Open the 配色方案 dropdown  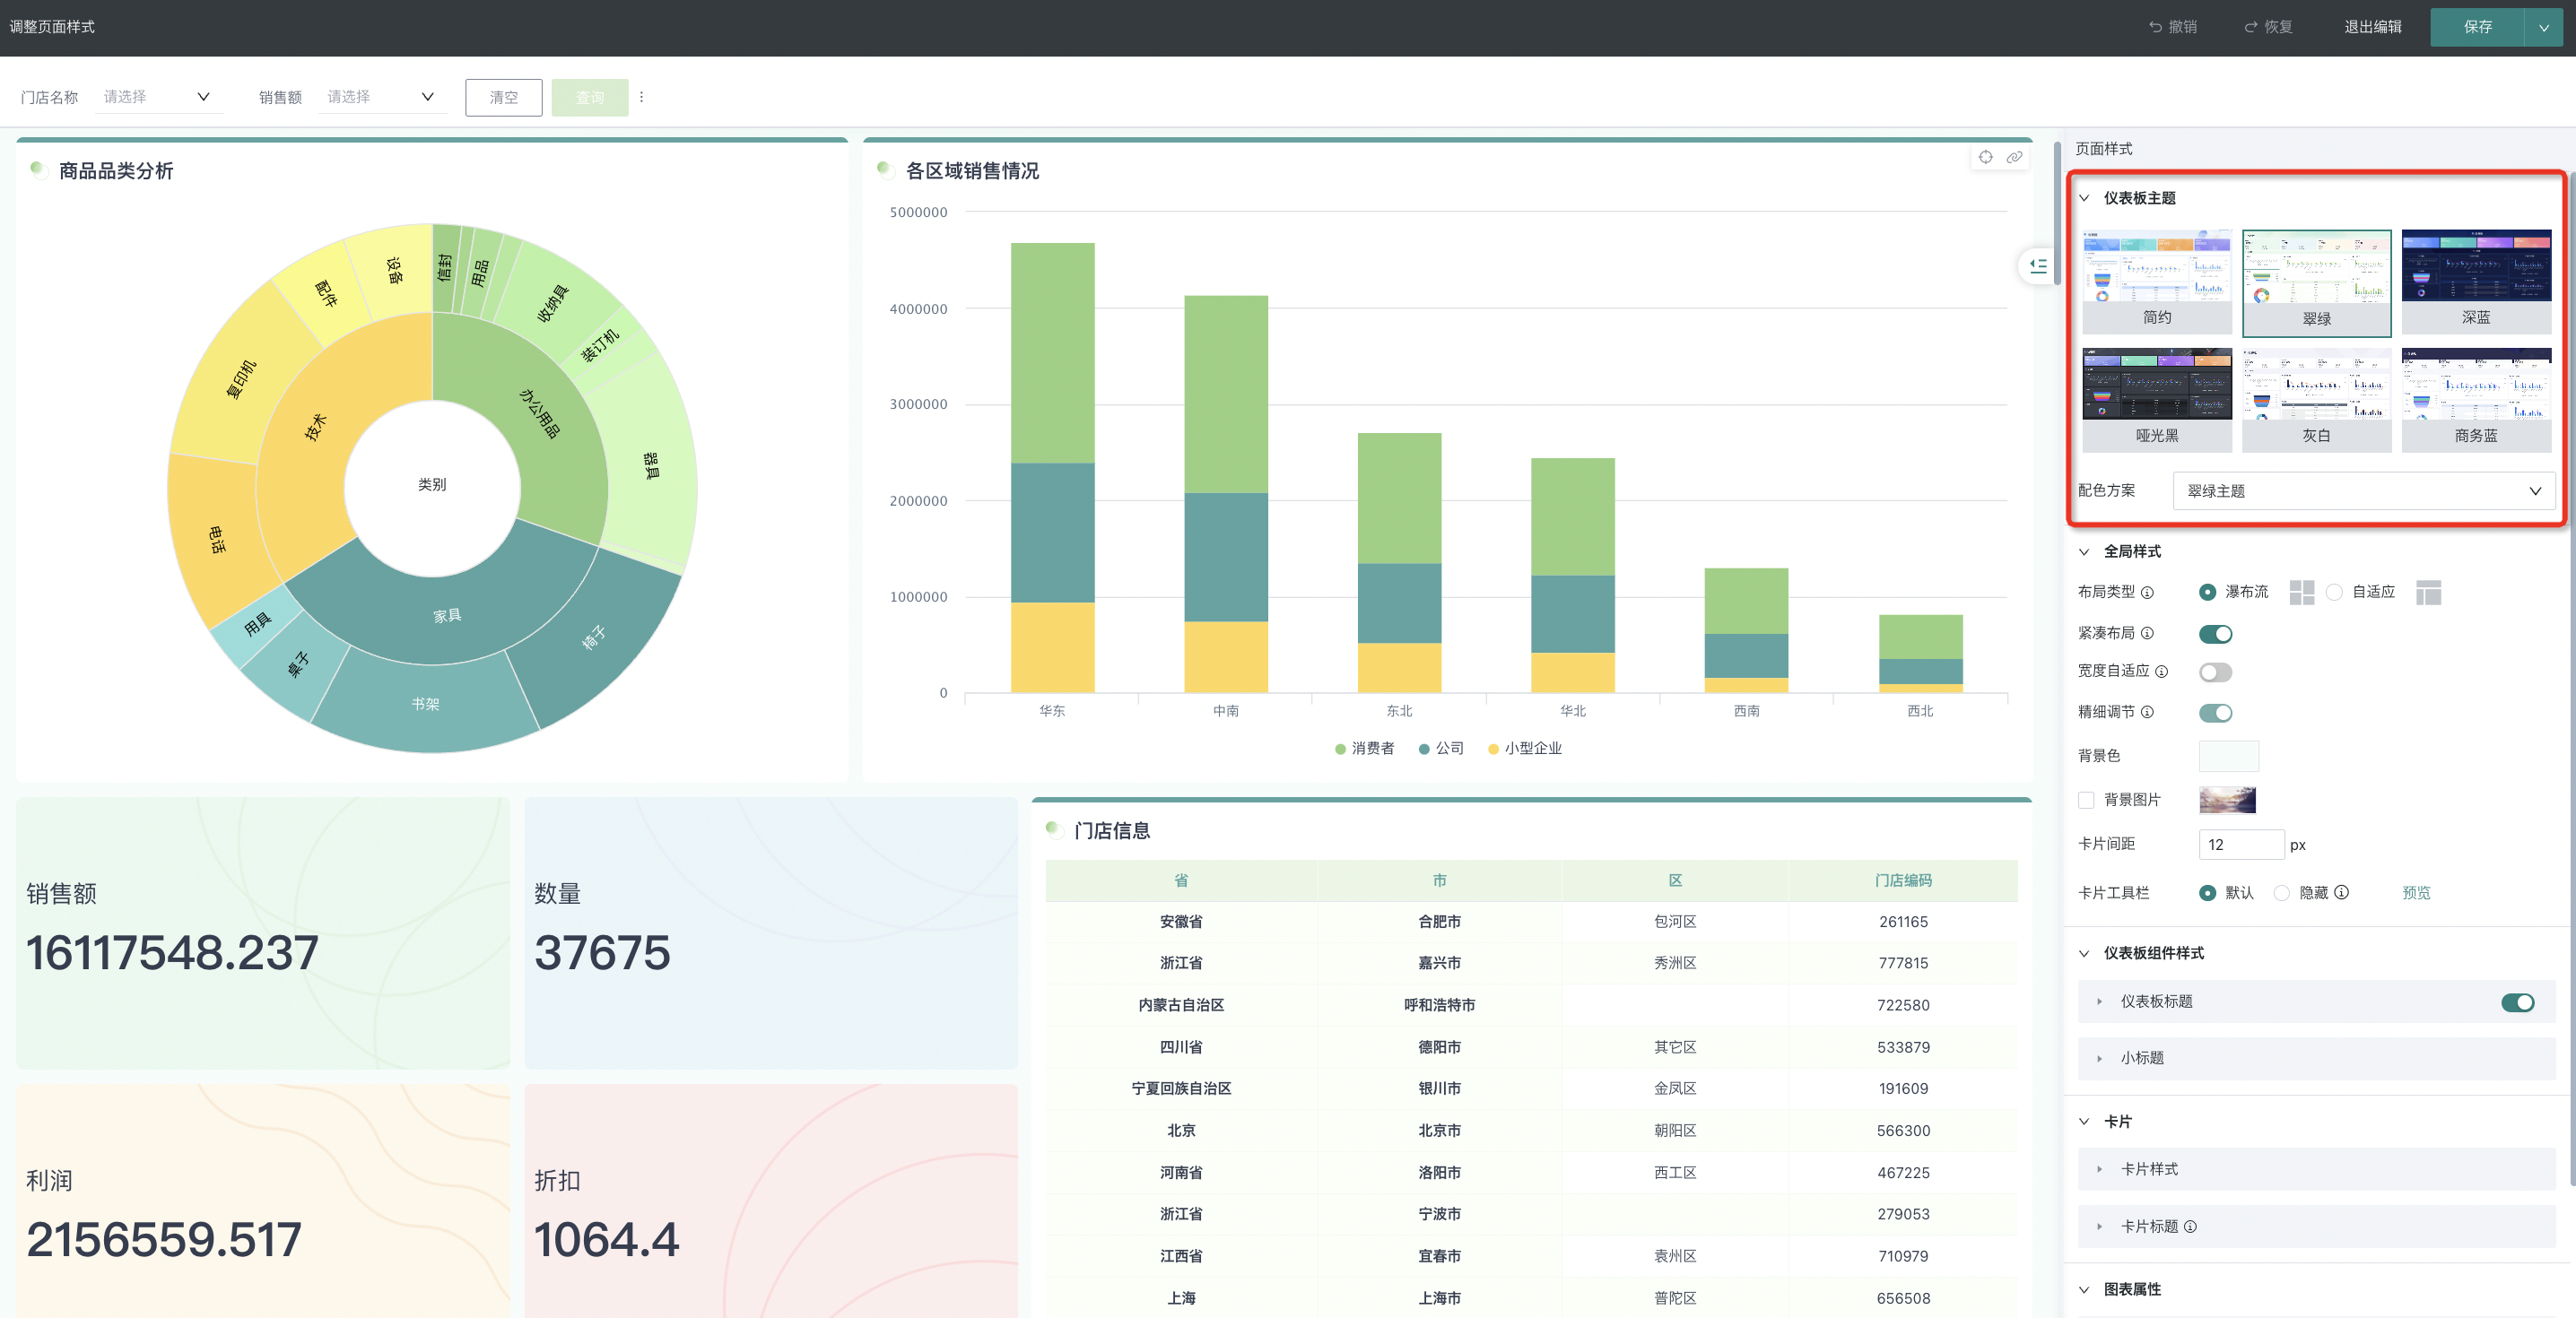[x=2363, y=491]
